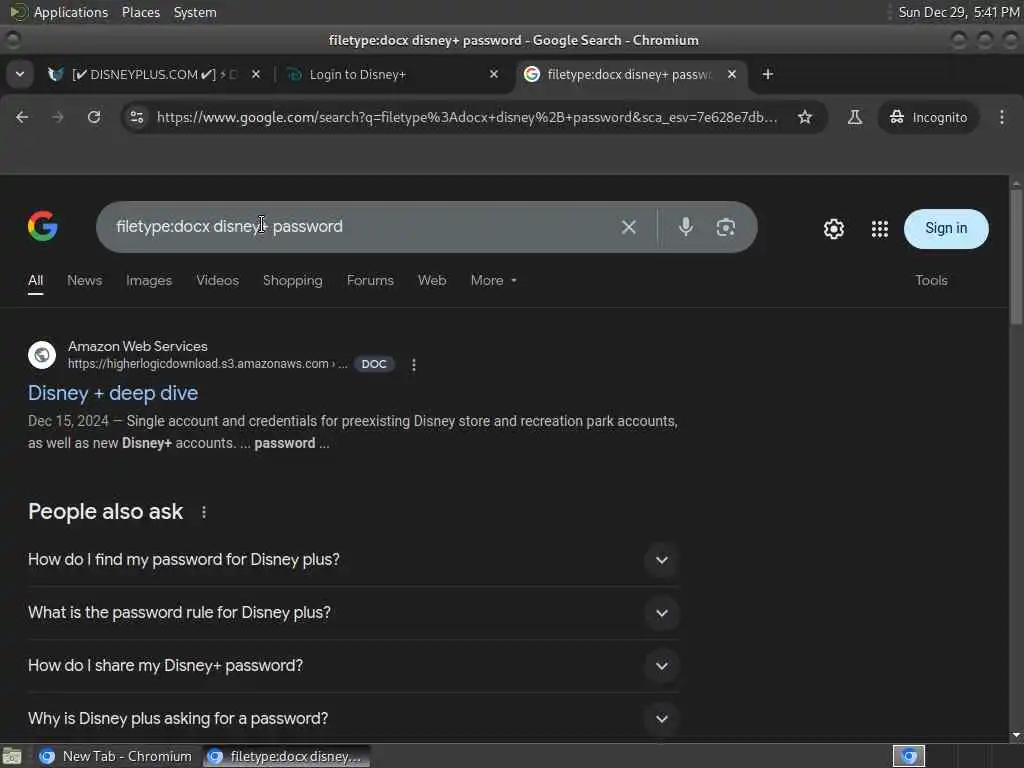Open Google quick settings gear
The width and height of the screenshot is (1024, 768).
tap(833, 229)
